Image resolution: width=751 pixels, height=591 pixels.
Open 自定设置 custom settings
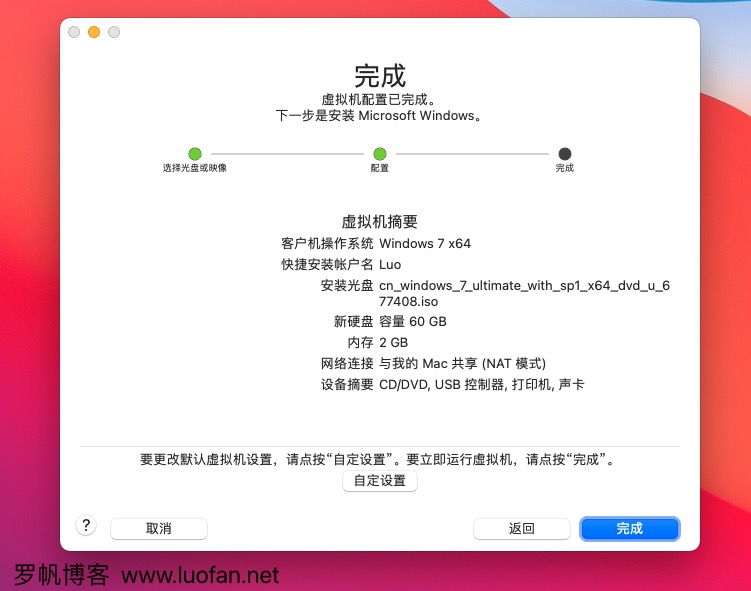(x=380, y=480)
